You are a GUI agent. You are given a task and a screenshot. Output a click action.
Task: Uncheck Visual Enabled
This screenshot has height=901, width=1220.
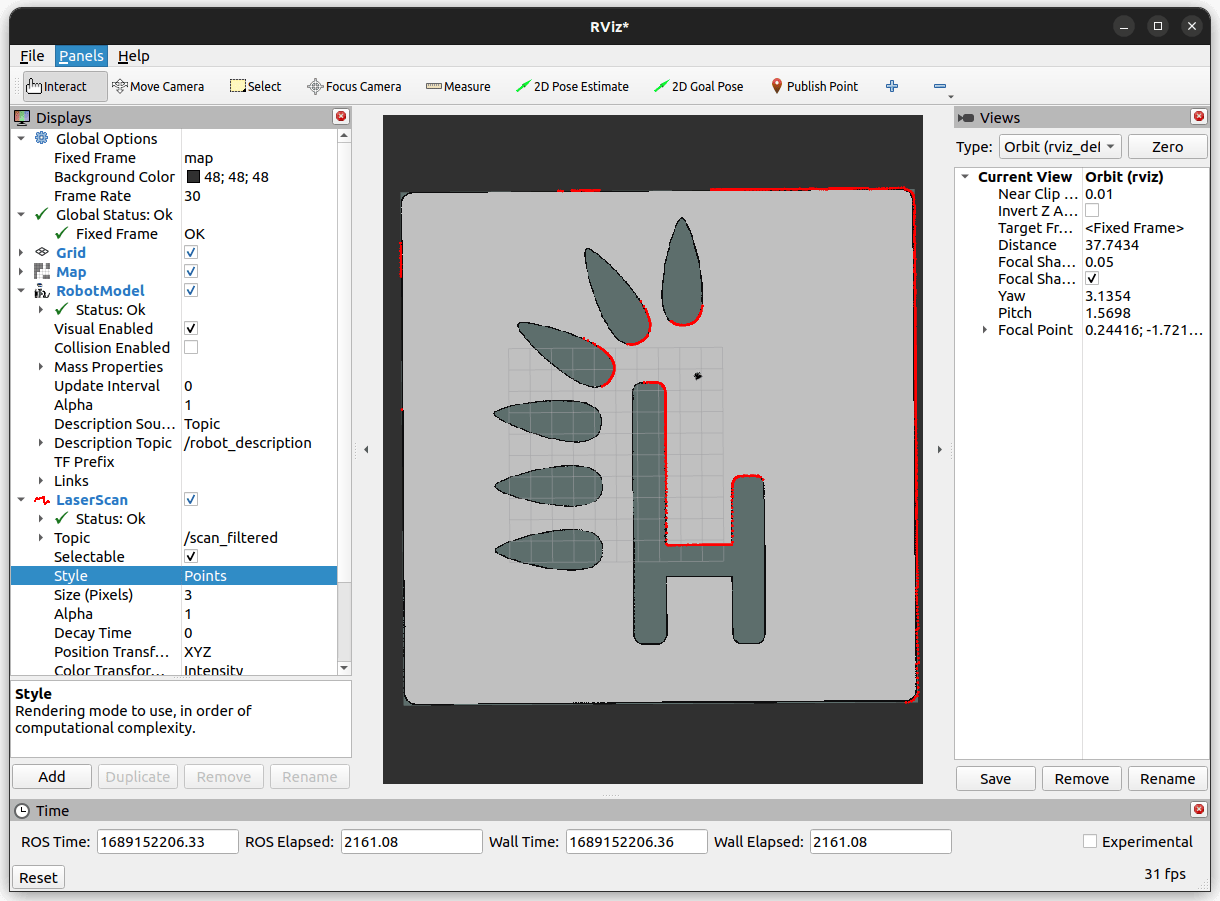(x=191, y=329)
